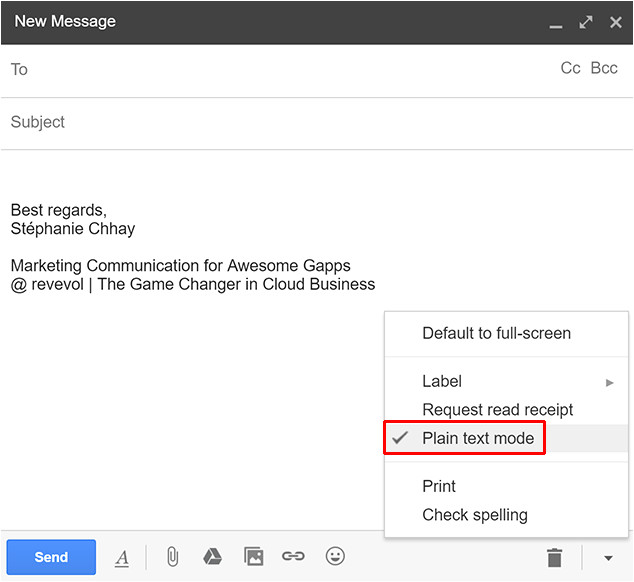Close the New Message window

point(616,22)
